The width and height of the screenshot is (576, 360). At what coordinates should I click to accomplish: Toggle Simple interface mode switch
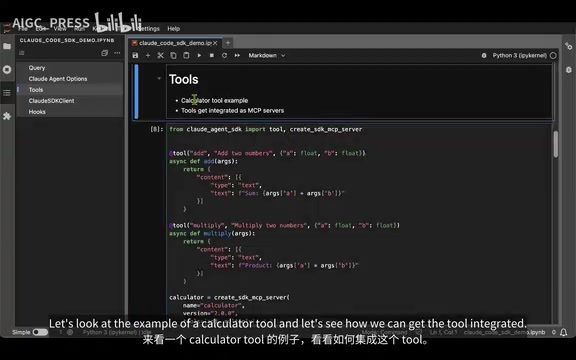[40, 332]
